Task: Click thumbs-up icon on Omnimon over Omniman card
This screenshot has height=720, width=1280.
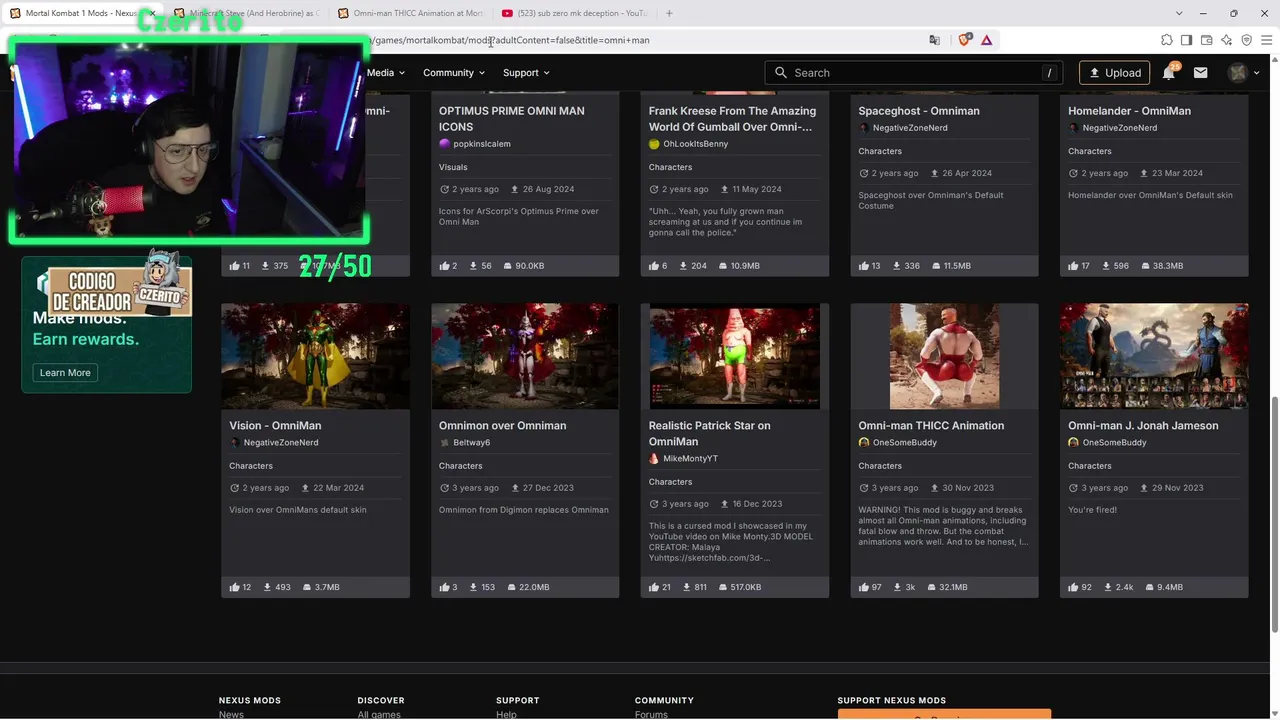Action: point(444,587)
